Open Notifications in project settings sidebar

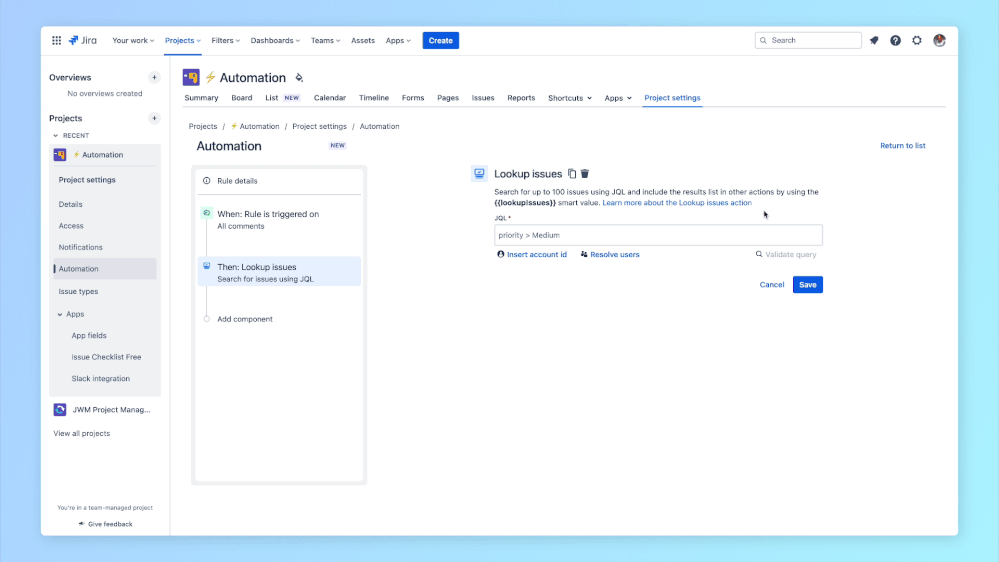[80, 247]
